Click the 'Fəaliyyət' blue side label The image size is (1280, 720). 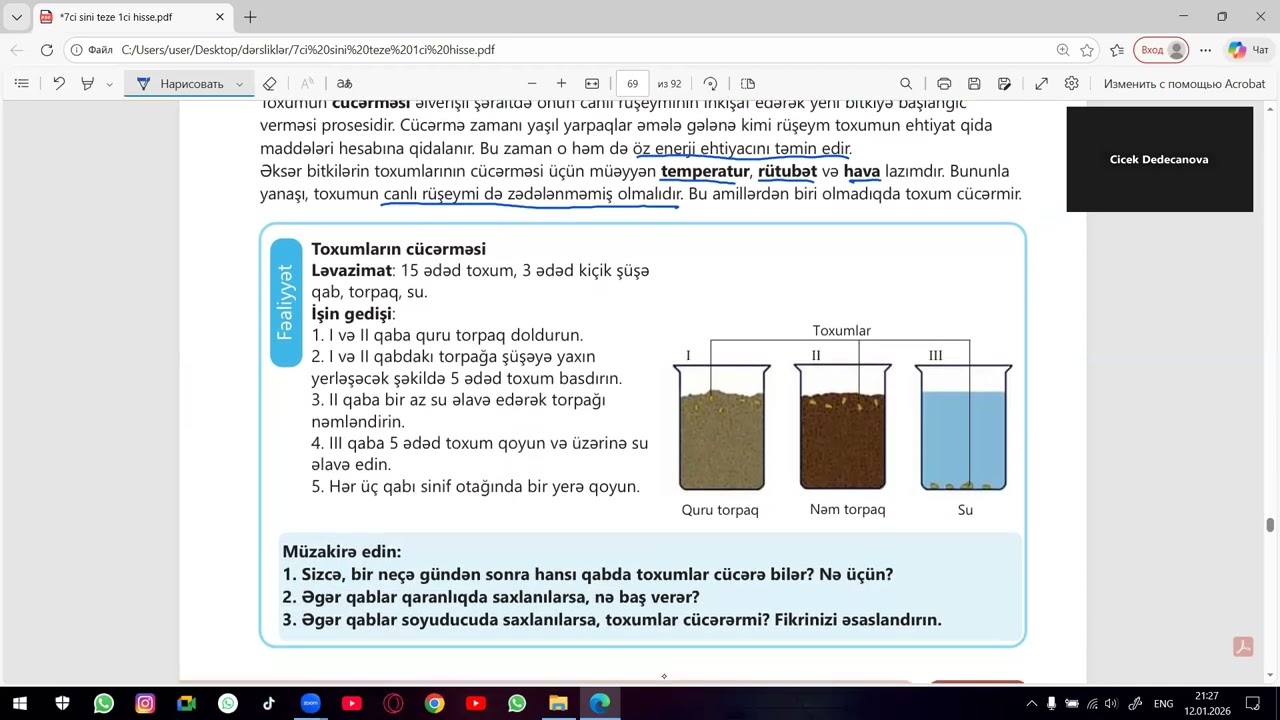coord(286,303)
